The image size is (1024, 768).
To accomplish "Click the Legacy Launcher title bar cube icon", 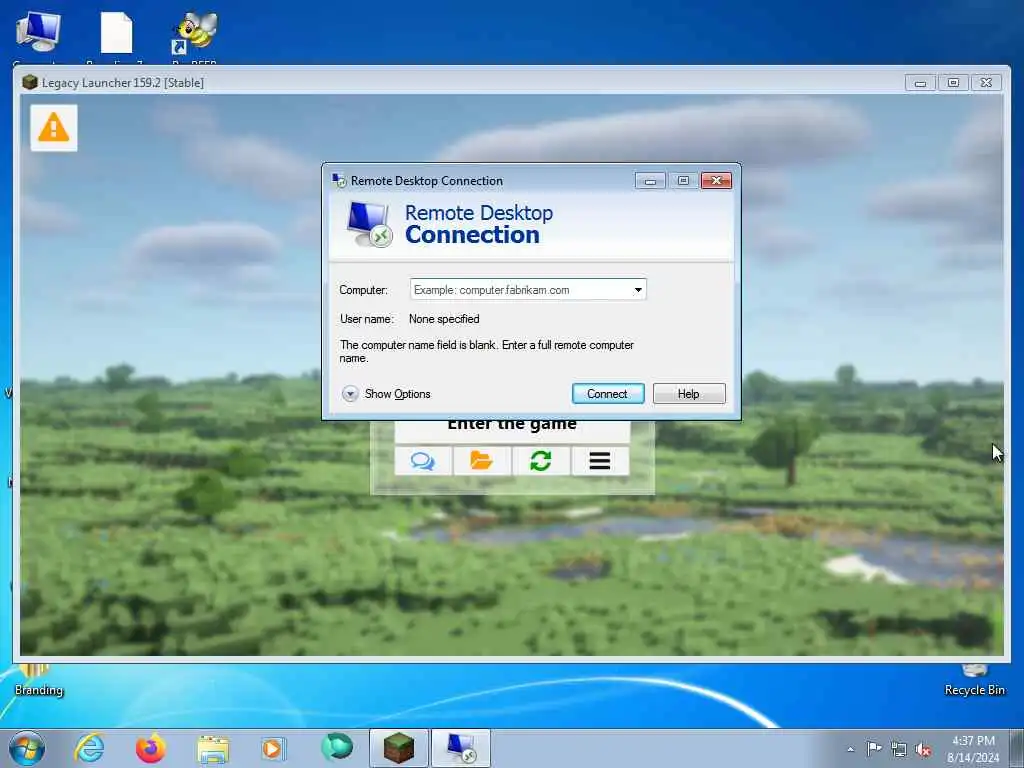I will click(29, 82).
